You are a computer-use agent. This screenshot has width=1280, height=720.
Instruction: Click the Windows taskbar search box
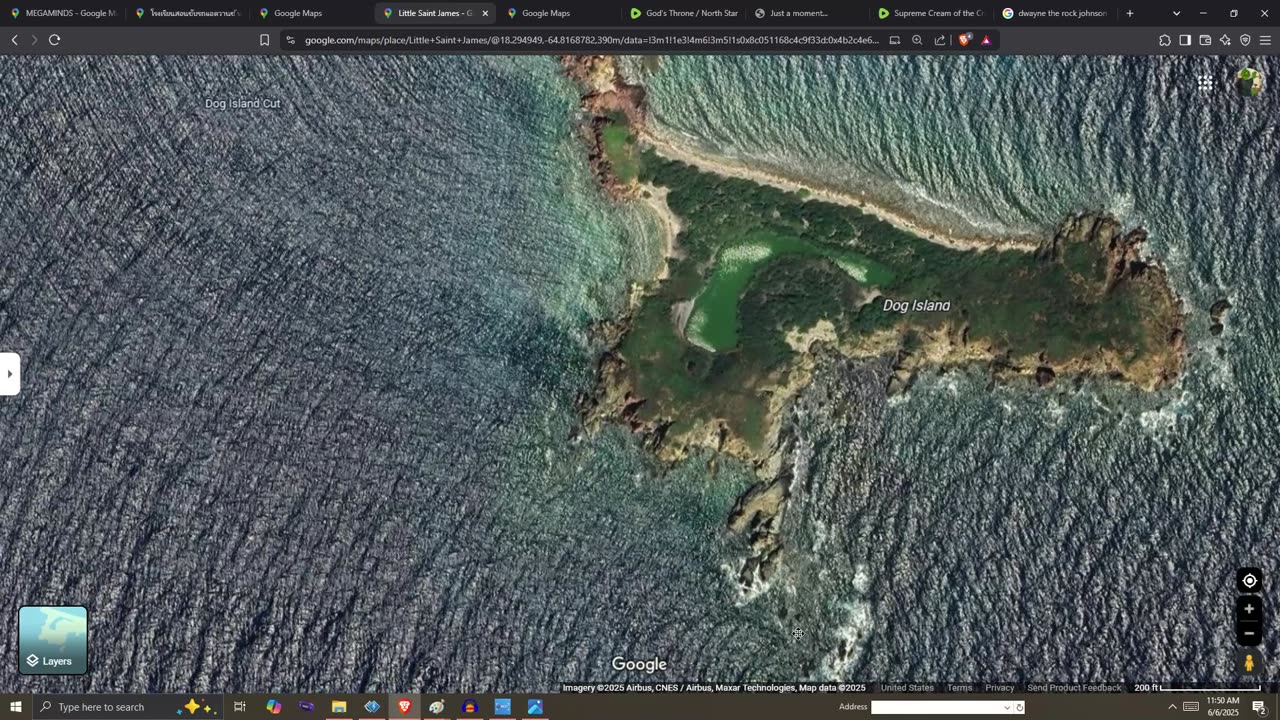coord(128,707)
